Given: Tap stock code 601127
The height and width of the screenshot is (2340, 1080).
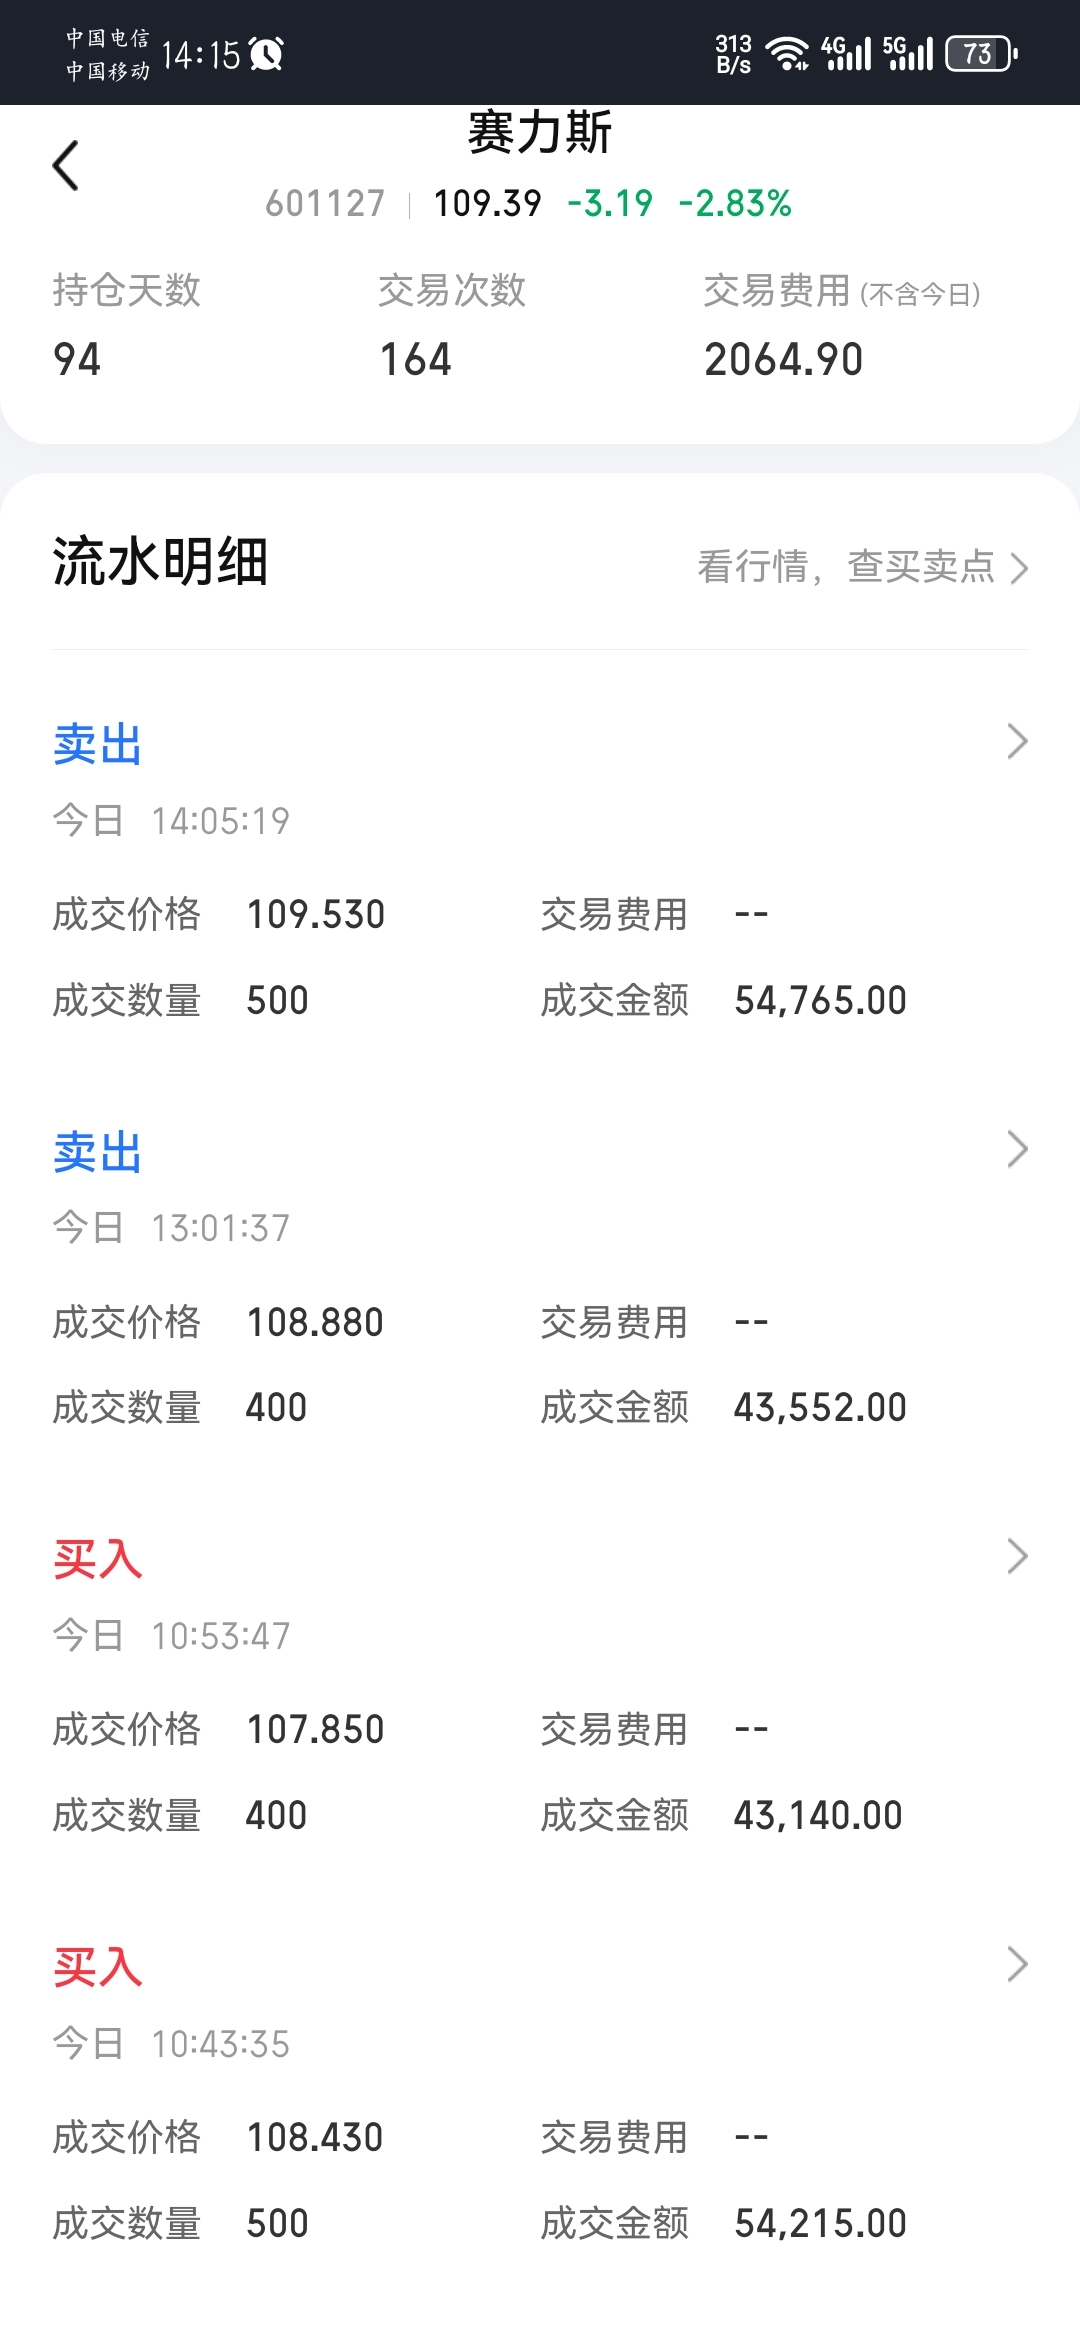Looking at the screenshot, I should tap(325, 204).
